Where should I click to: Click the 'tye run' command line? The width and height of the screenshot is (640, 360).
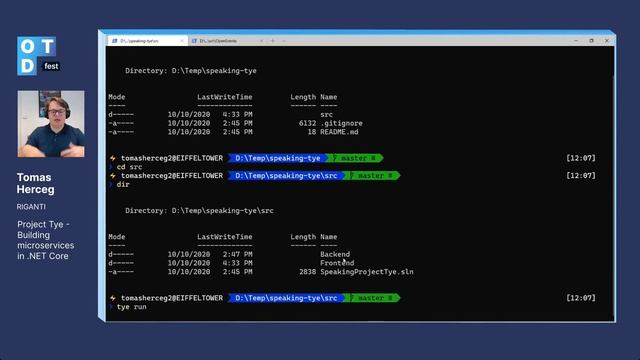click(131, 307)
